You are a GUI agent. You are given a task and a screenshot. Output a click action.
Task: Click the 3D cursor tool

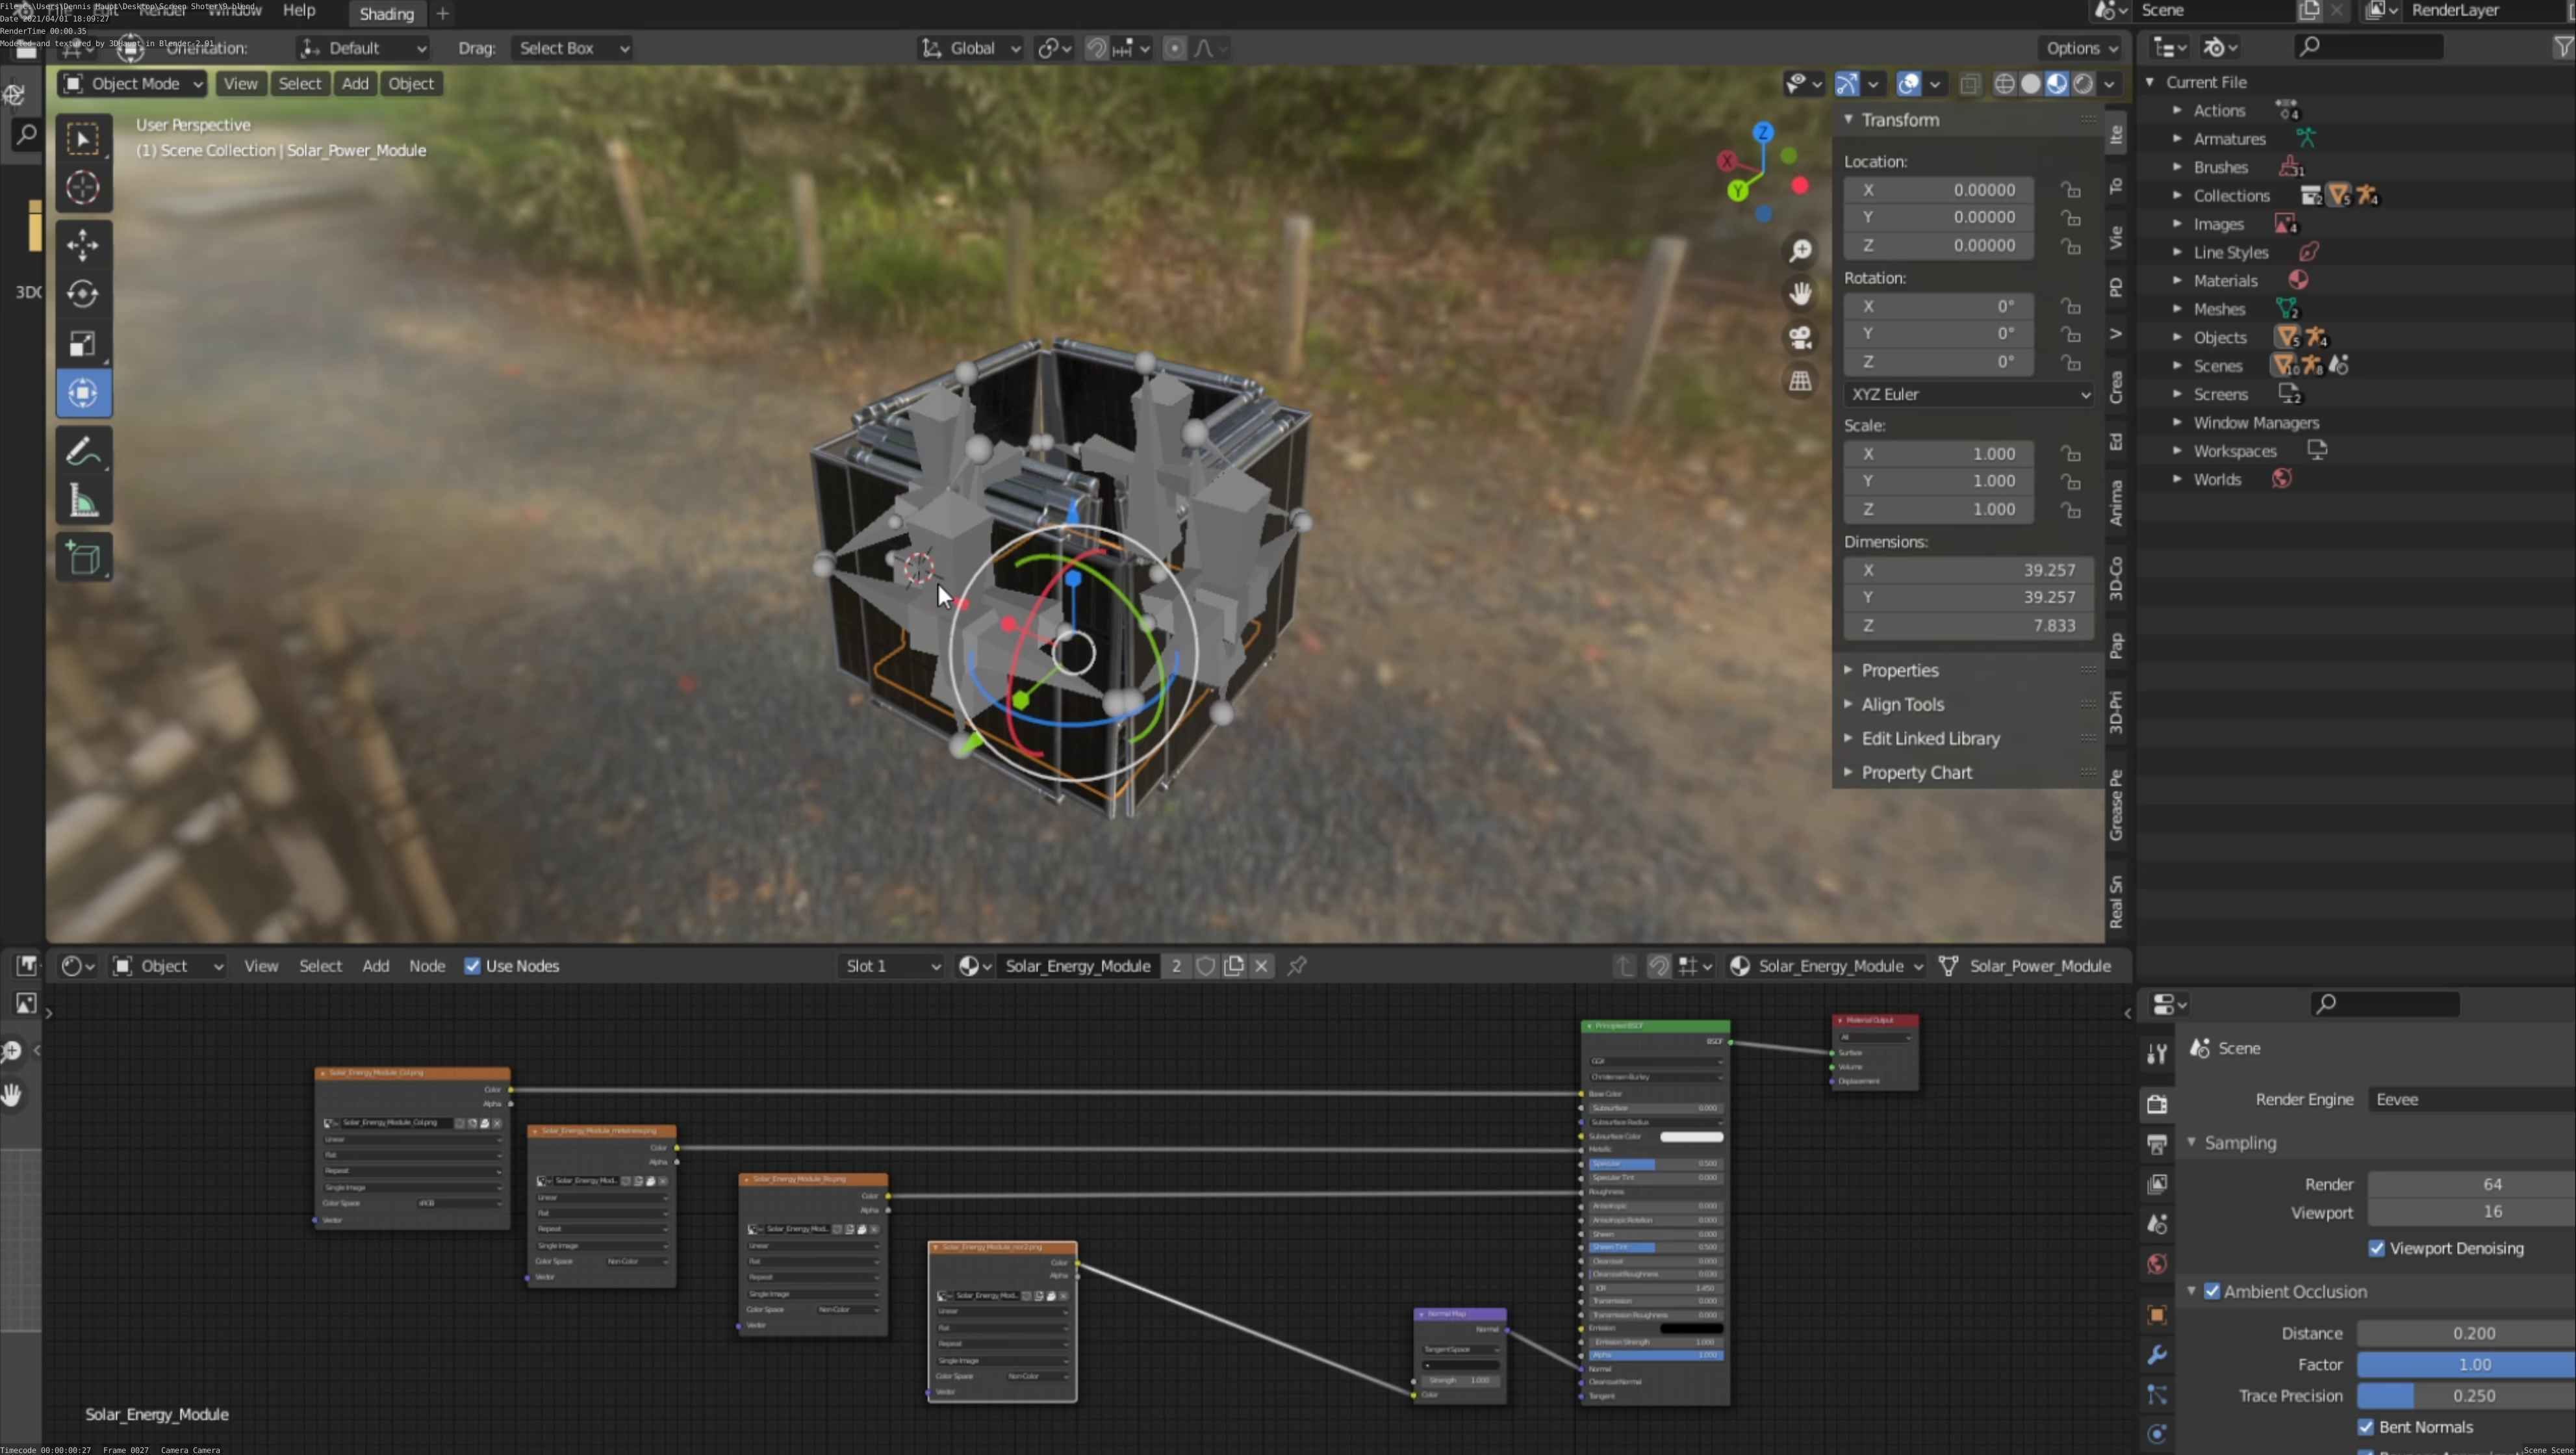coord(83,188)
